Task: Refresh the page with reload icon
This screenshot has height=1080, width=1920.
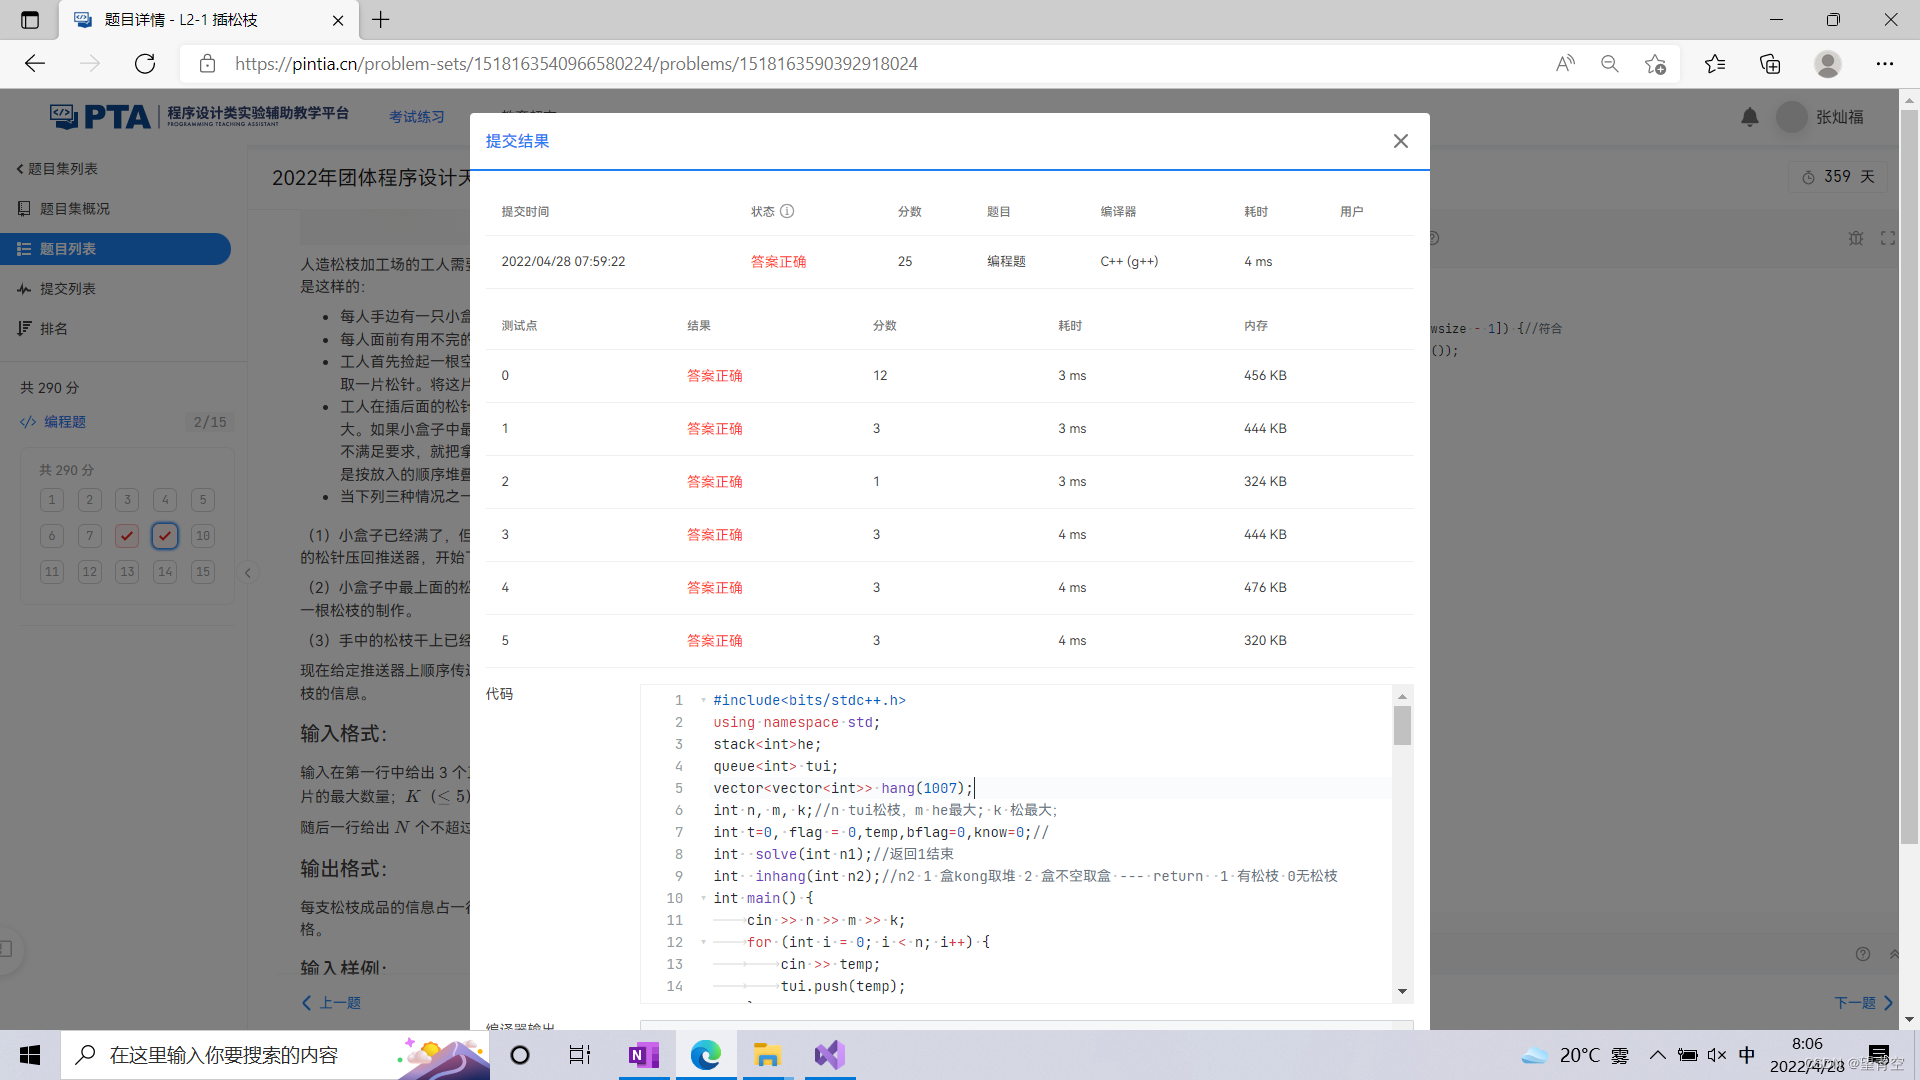Action: coord(145,64)
